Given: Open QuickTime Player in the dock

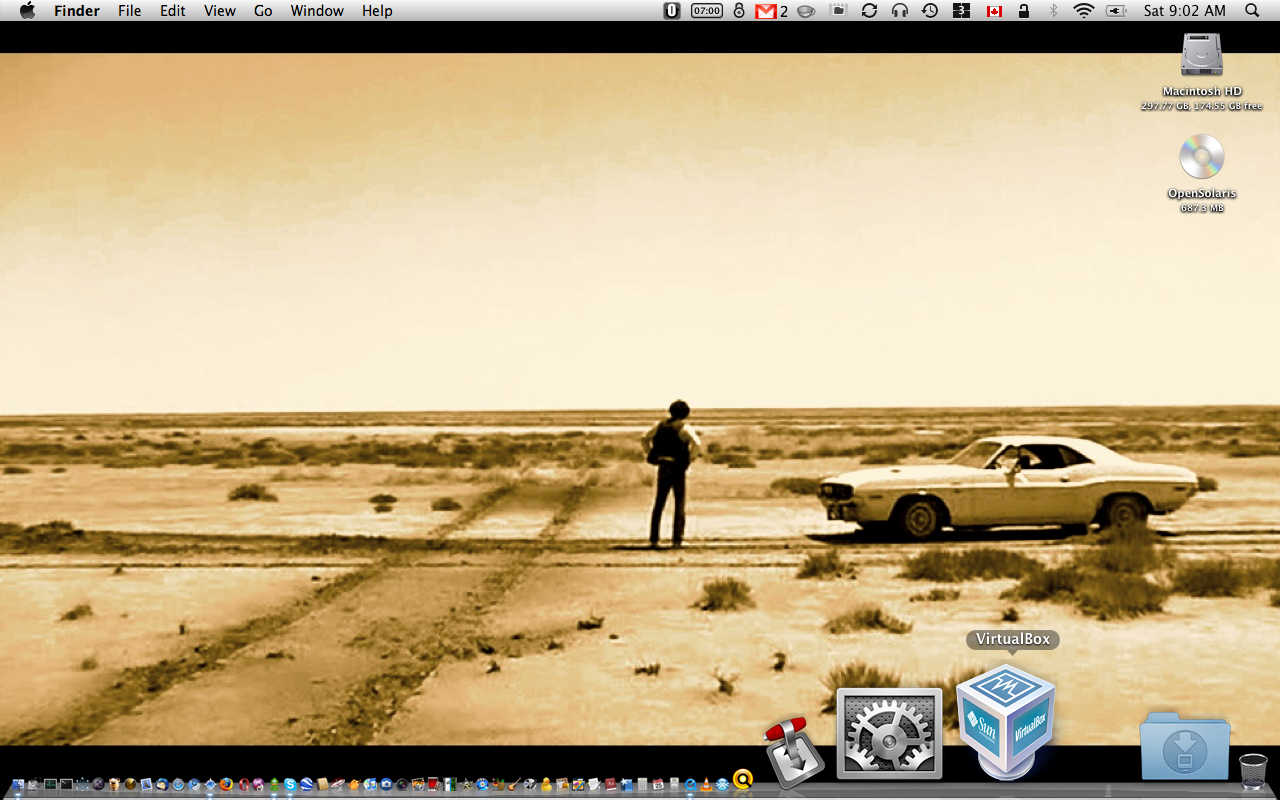Looking at the screenshot, I should pyautogui.click(x=690, y=784).
